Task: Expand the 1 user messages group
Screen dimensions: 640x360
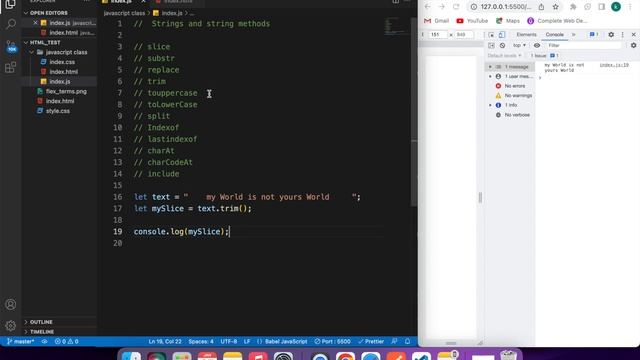Action: pyautogui.click(x=491, y=76)
